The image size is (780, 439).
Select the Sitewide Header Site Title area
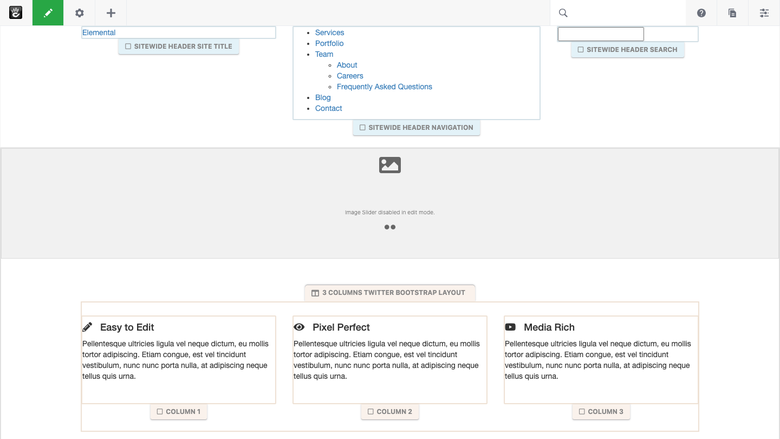pos(179,46)
